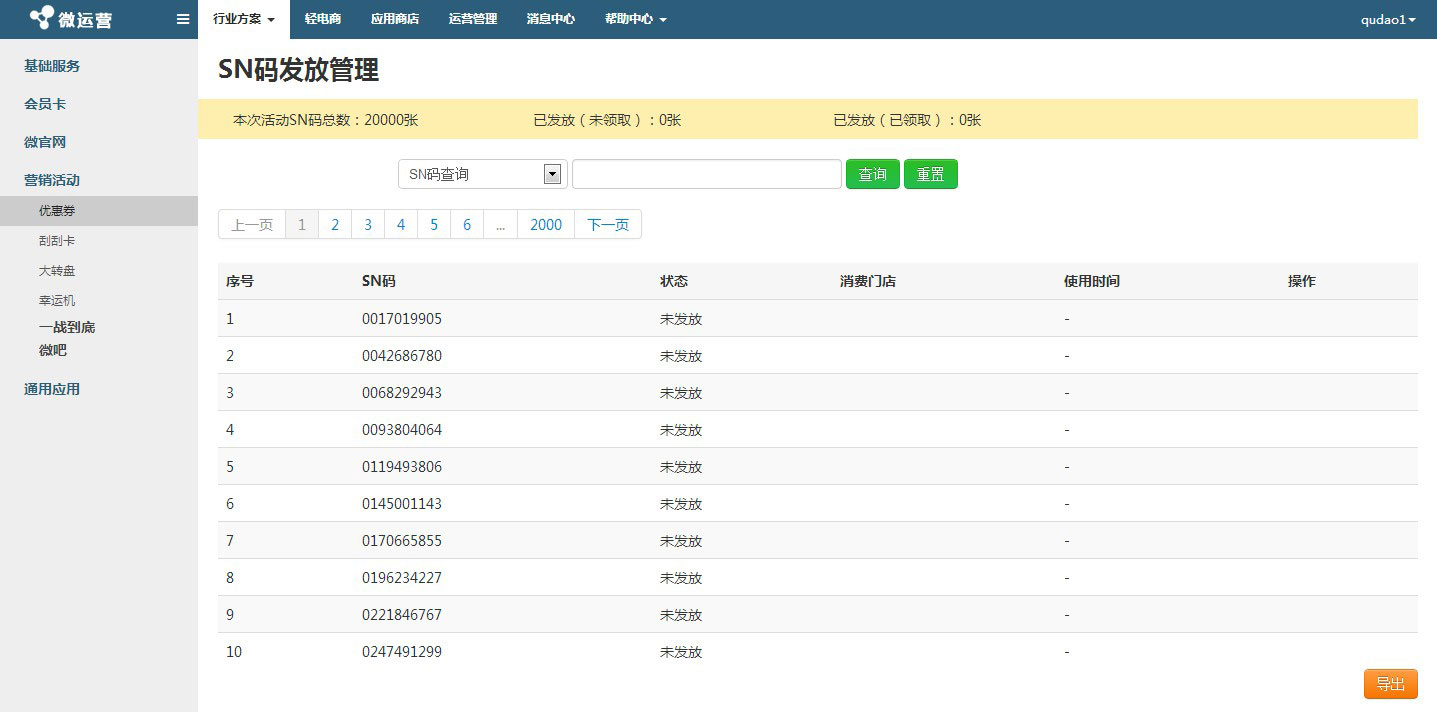Open 运营管理 in top navigation
Image resolution: width=1437 pixels, height=712 pixels.
(x=473, y=19)
